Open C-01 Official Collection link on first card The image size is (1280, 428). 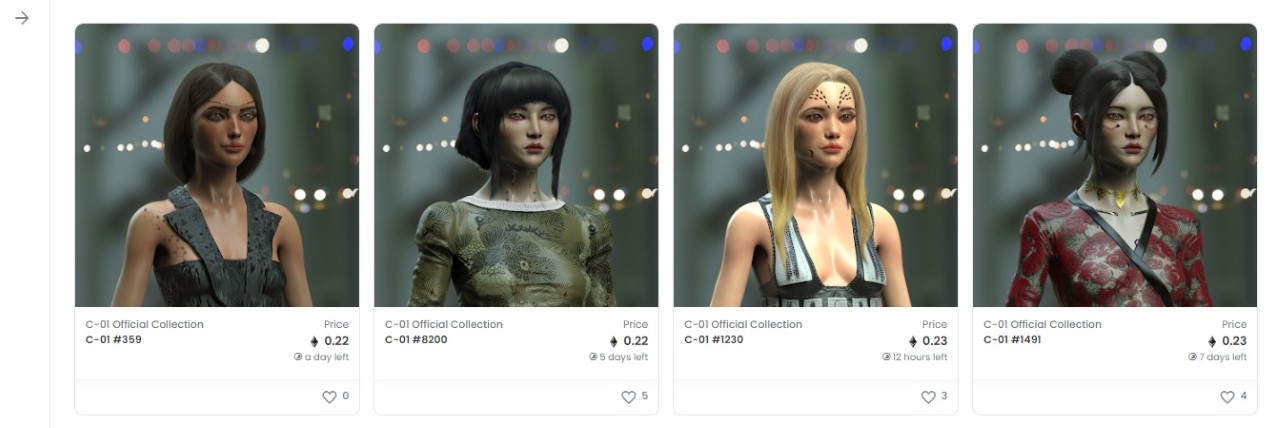click(x=144, y=324)
